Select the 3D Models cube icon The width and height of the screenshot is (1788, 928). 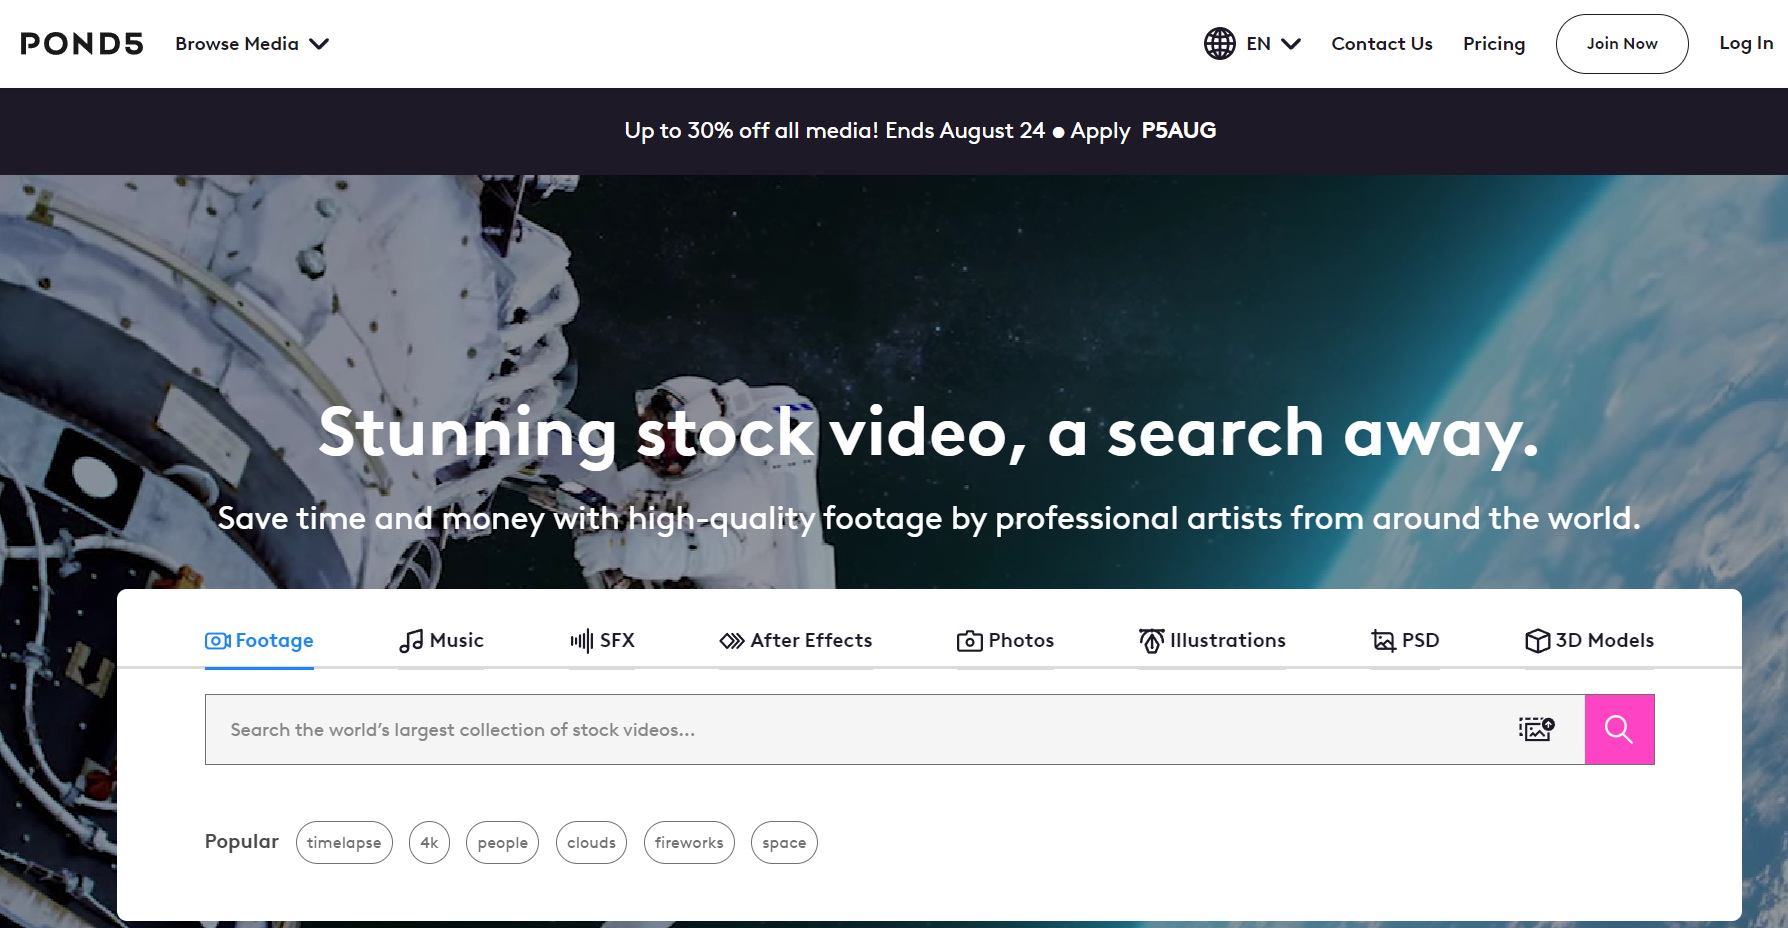[x=1537, y=641]
